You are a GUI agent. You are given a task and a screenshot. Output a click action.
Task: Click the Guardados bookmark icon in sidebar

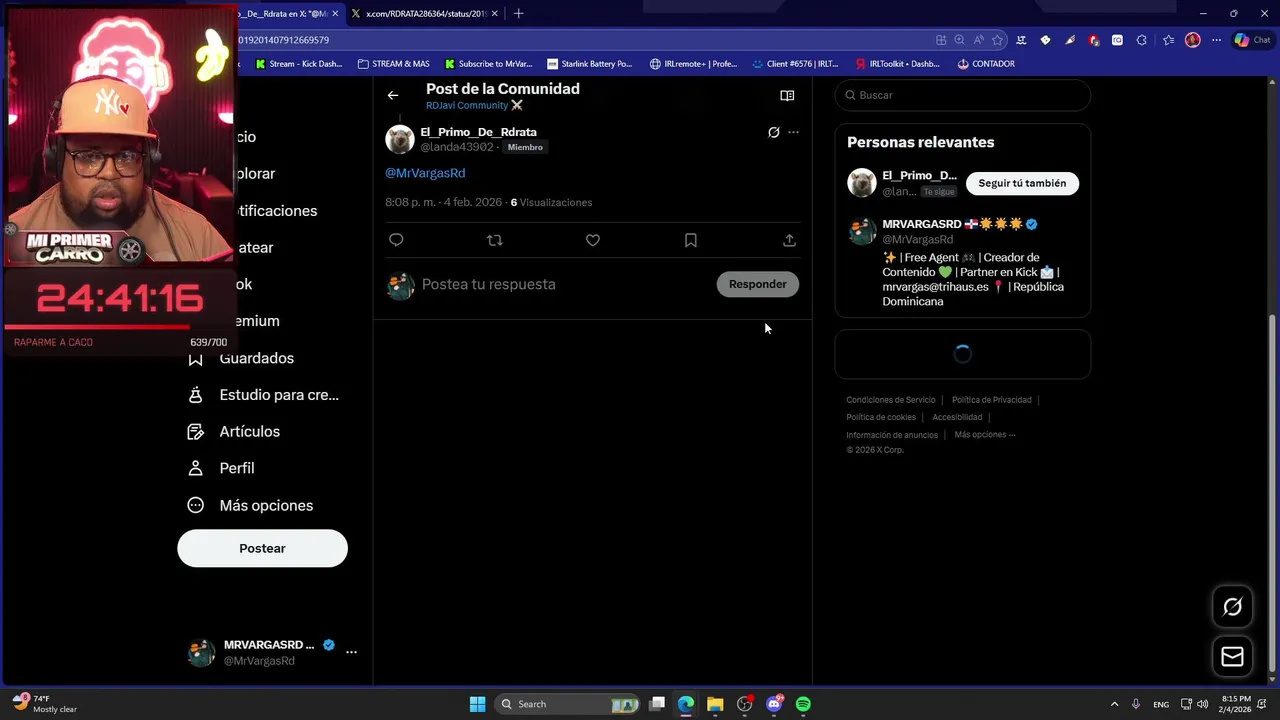(196, 358)
